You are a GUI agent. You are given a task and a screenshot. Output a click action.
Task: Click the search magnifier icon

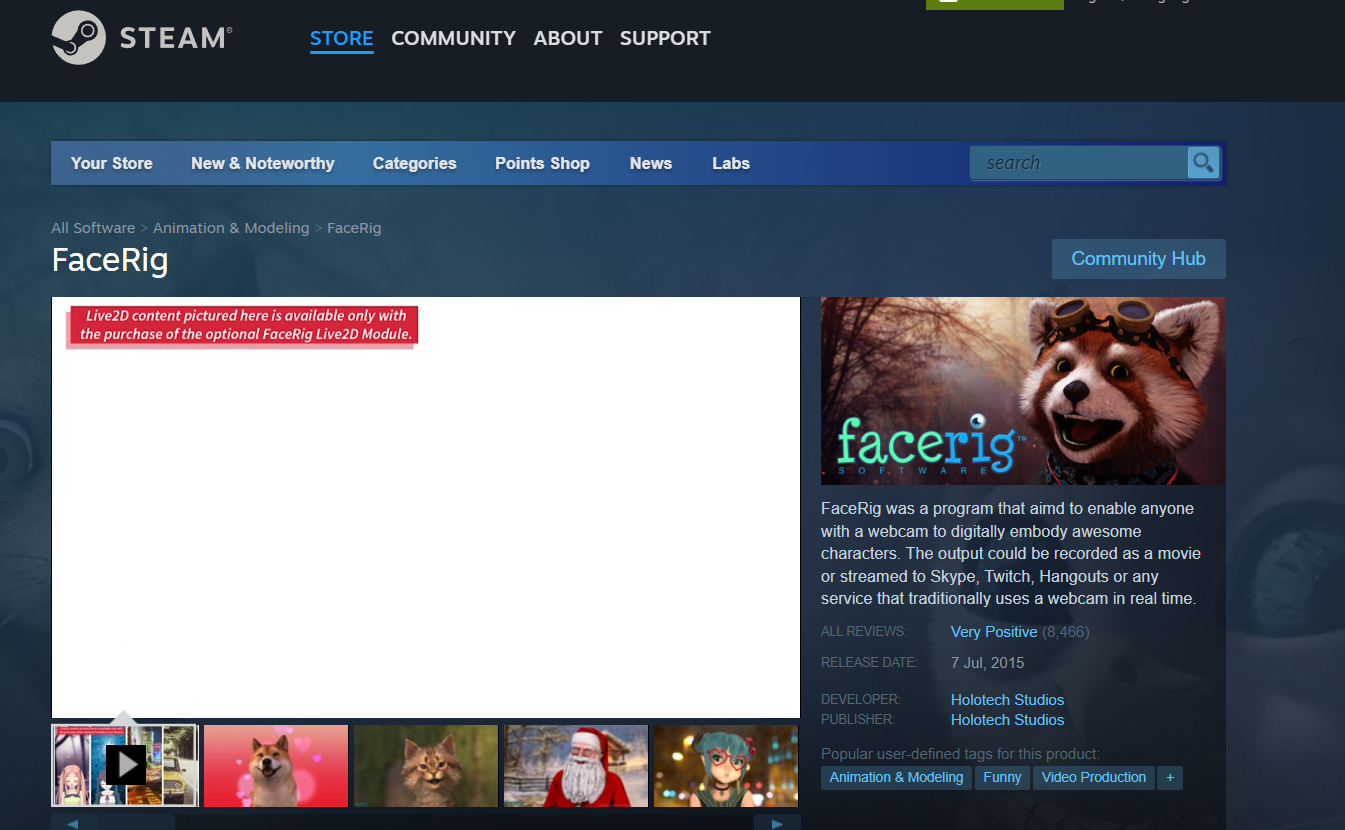[x=1203, y=162]
